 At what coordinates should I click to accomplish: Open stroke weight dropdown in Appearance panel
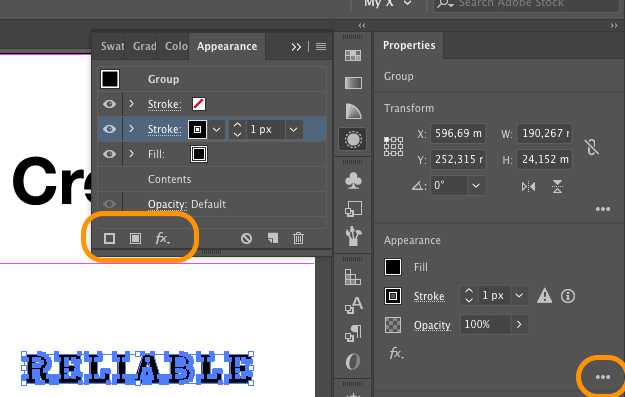pos(293,130)
